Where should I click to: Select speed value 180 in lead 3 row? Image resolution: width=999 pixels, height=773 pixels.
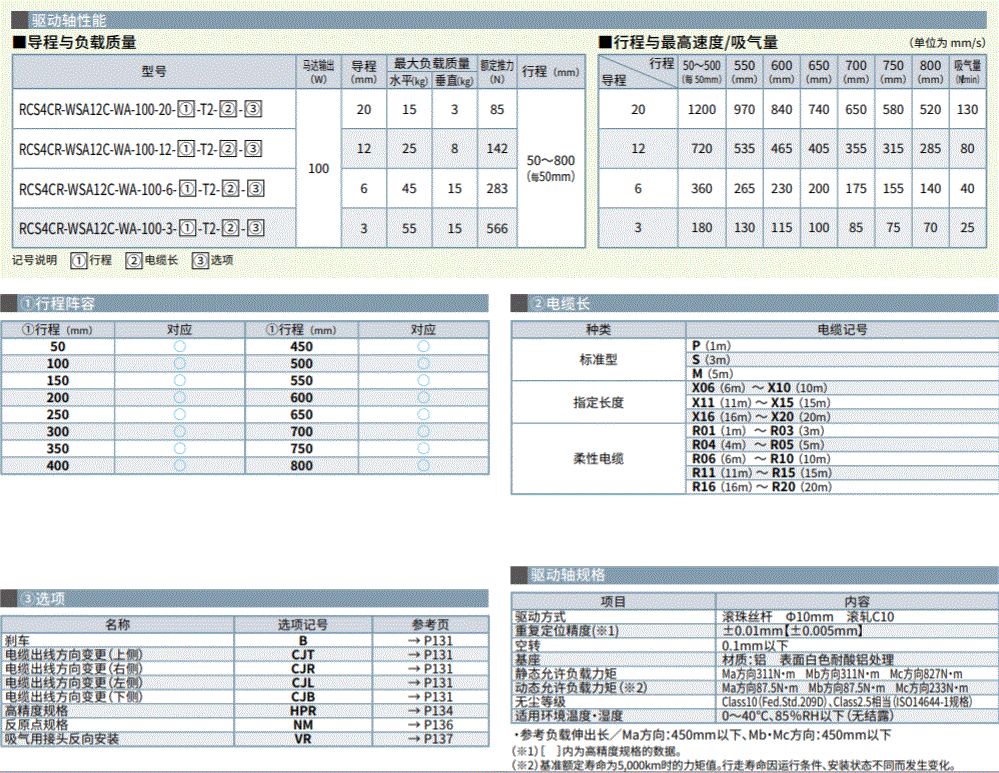[701, 228]
